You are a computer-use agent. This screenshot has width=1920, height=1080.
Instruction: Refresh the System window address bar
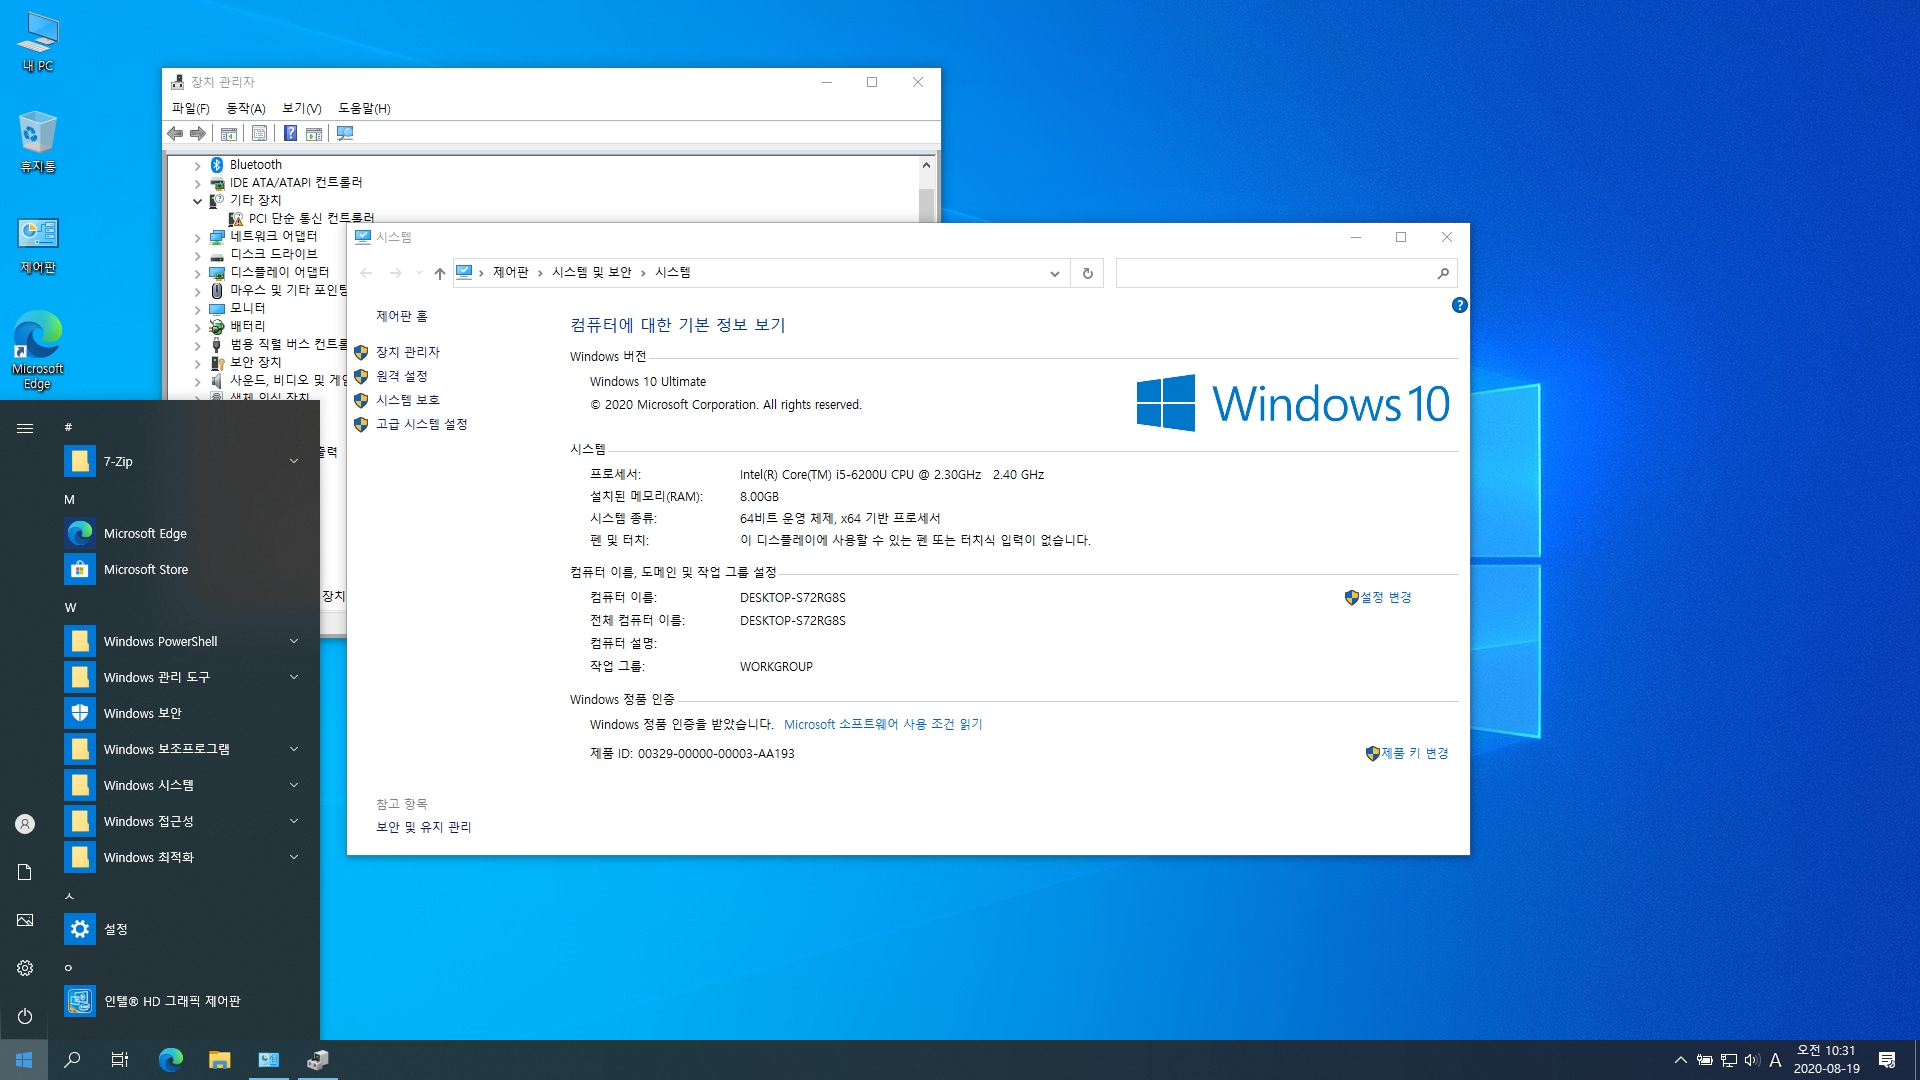tap(1087, 273)
